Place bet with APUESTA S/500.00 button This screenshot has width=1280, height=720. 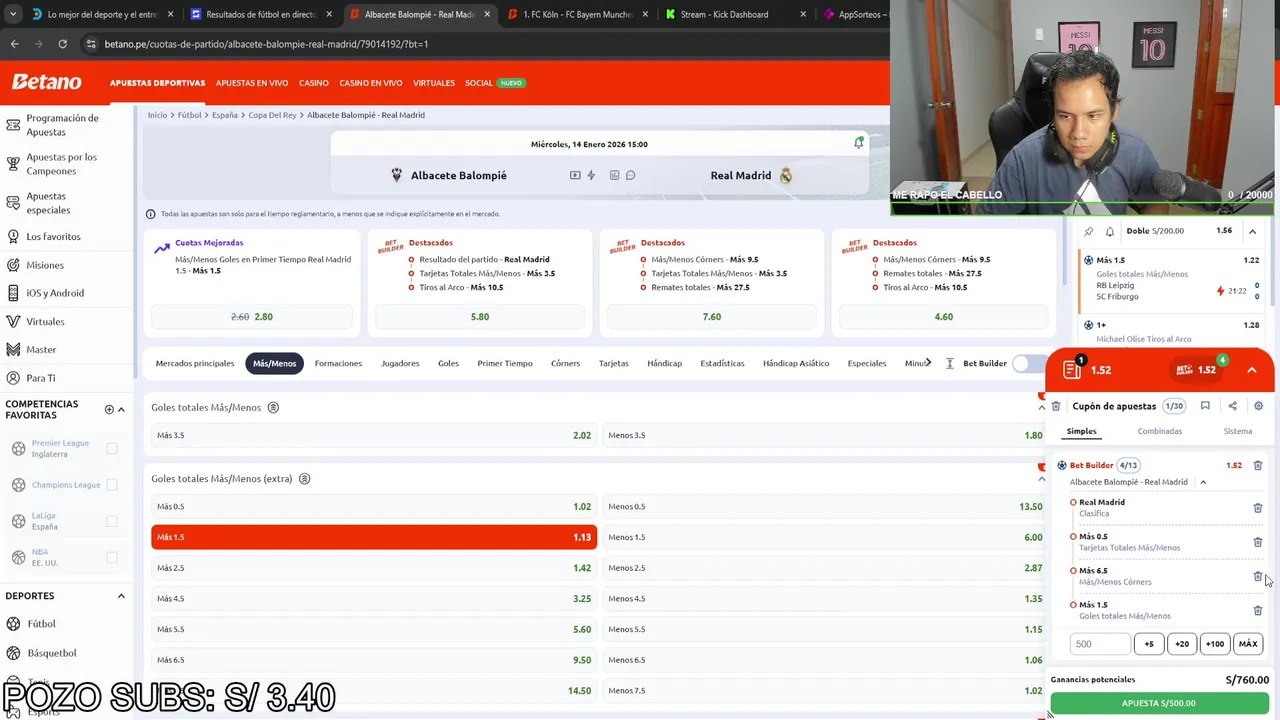click(x=1159, y=703)
